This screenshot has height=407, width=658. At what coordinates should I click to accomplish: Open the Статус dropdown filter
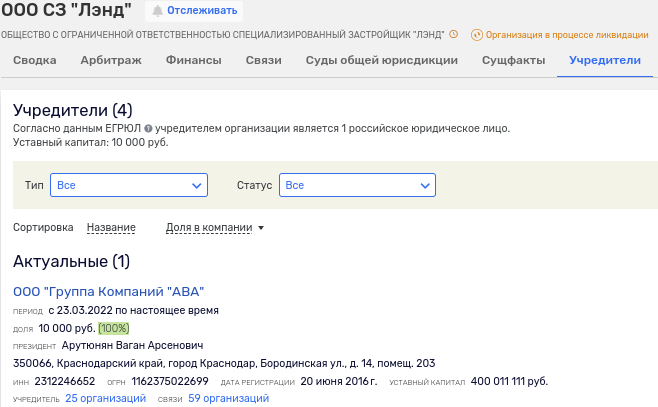(x=357, y=185)
